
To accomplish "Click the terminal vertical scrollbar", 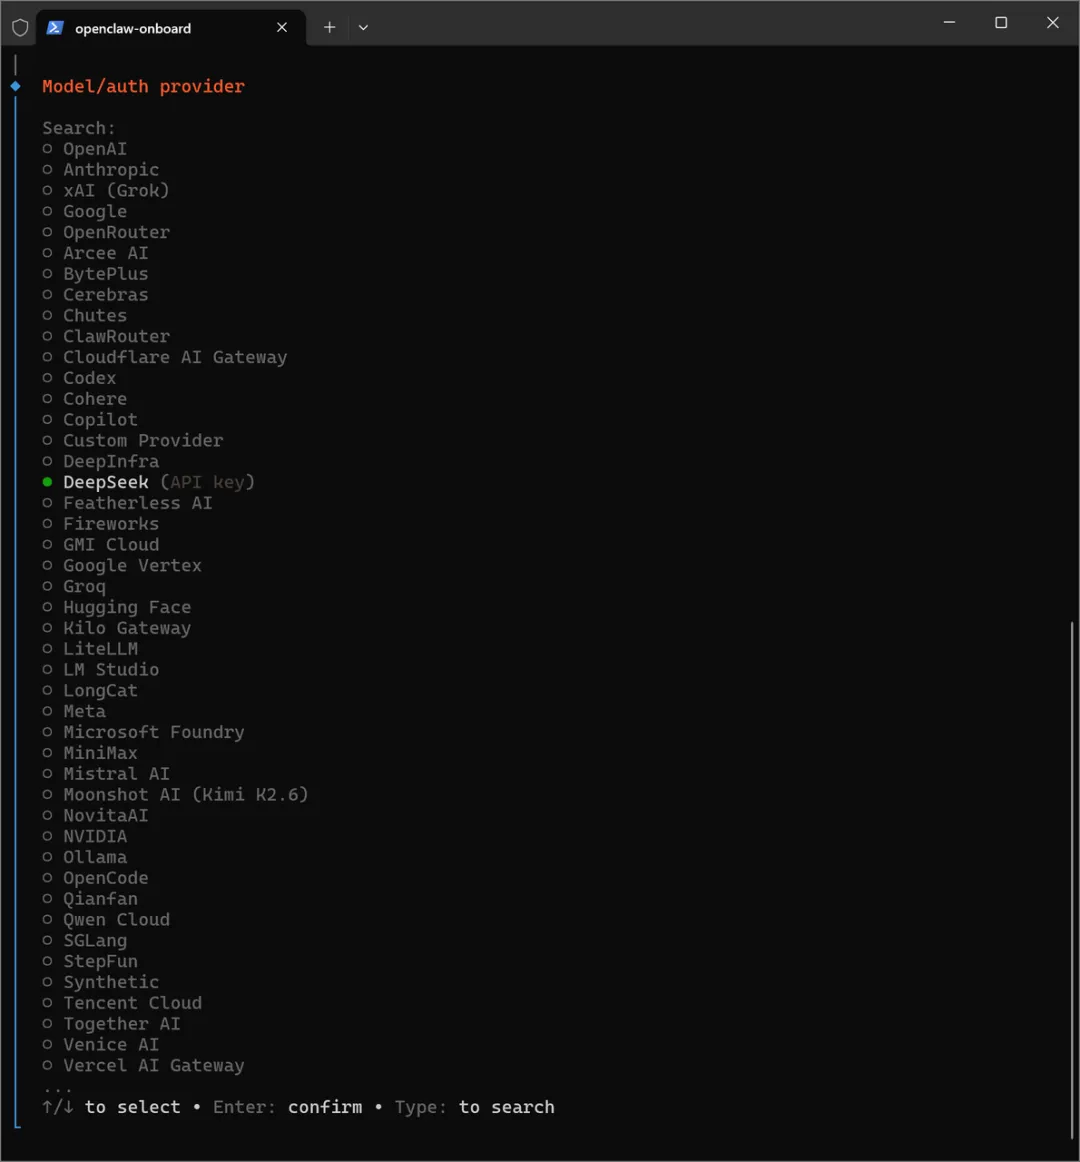I will click(1072, 880).
